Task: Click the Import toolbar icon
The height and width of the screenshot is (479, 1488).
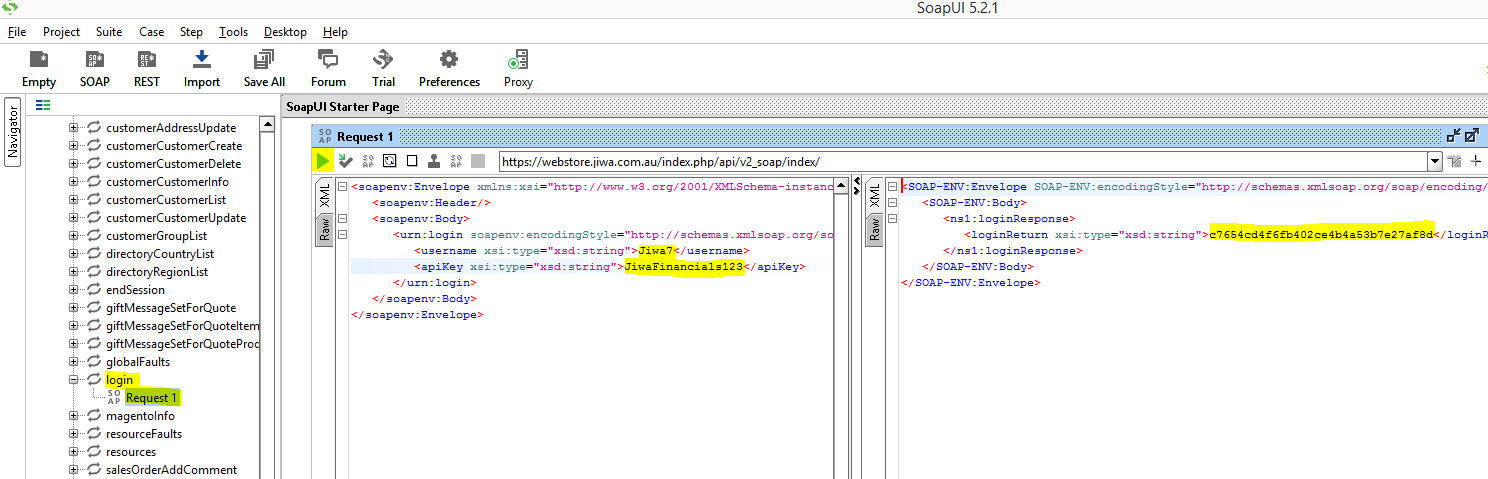Action: (x=201, y=67)
